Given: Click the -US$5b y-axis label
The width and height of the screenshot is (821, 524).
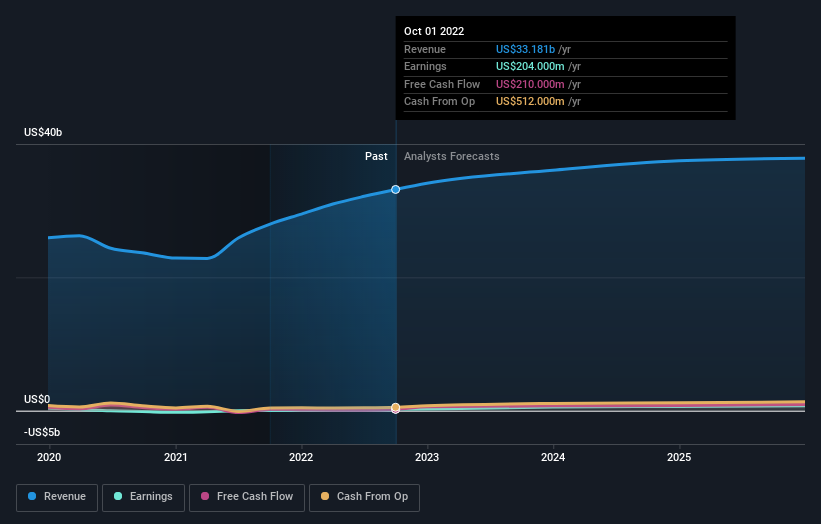Looking at the screenshot, I should coord(41,432).
